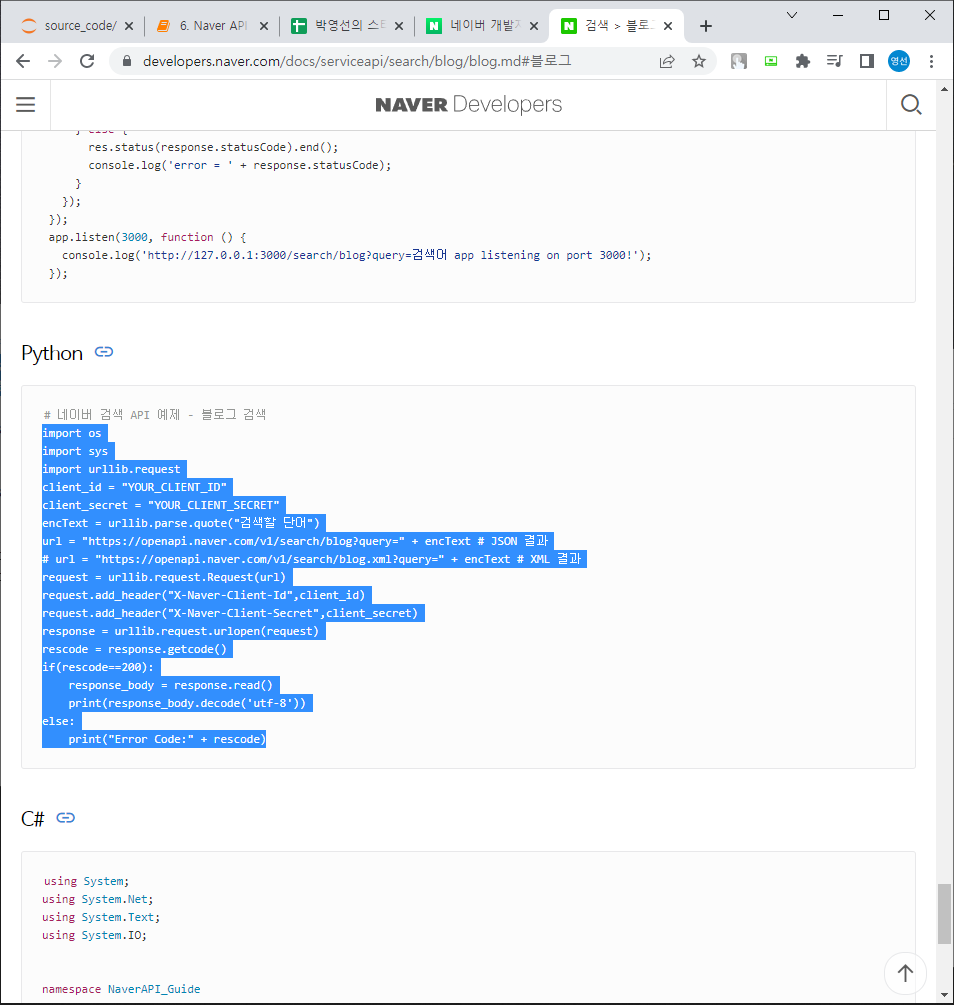Viewport: 954px width, 1005px height.
Task: Share this page from the address bar
Action: click(667, 61)
